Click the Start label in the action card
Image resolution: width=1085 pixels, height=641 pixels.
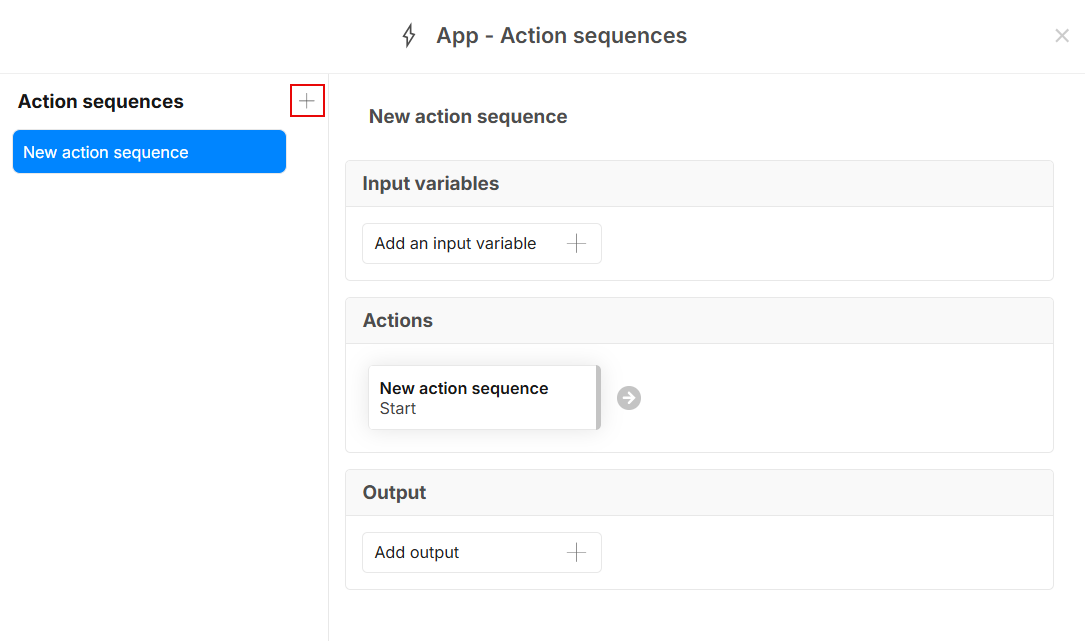point(398,409)
